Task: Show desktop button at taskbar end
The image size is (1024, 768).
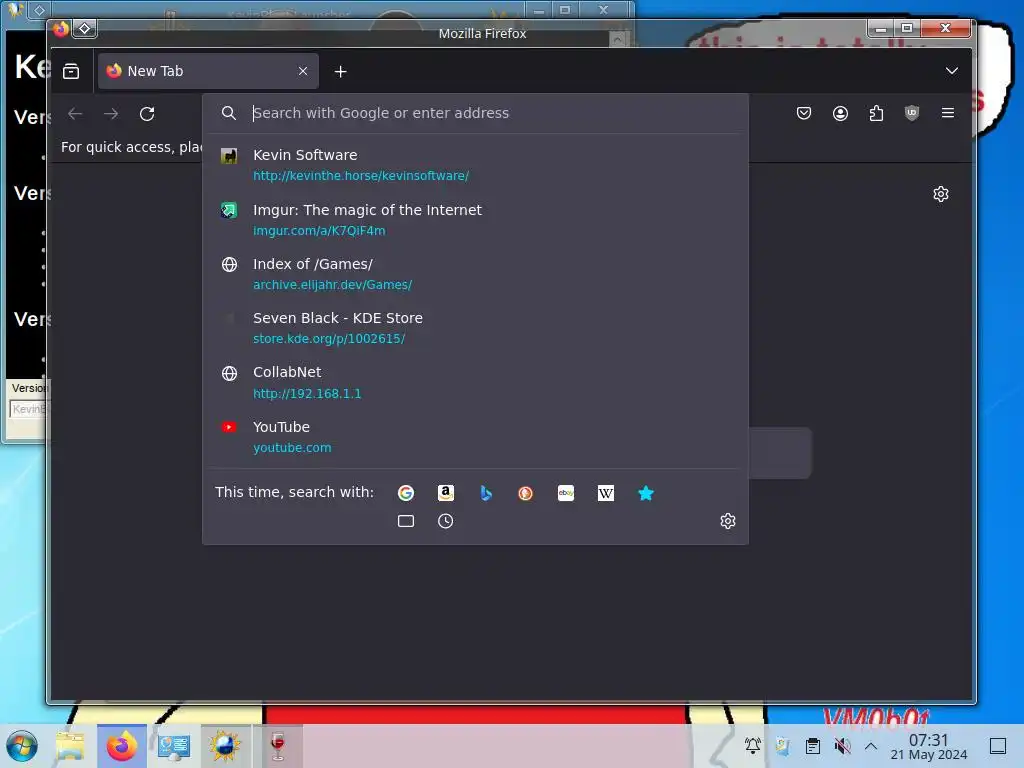Action: pos(998,745)
